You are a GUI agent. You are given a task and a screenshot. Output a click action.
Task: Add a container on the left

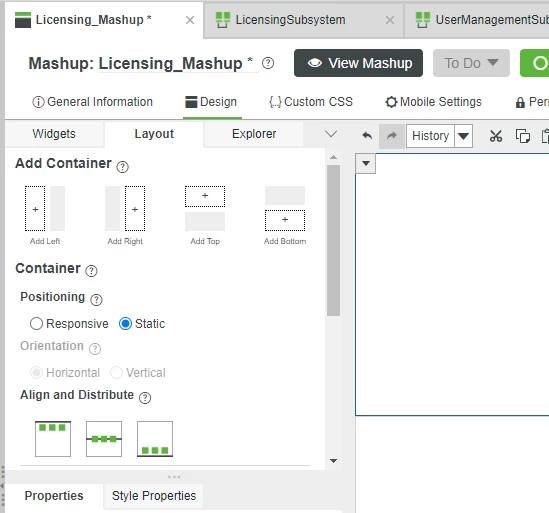point(45,215)
